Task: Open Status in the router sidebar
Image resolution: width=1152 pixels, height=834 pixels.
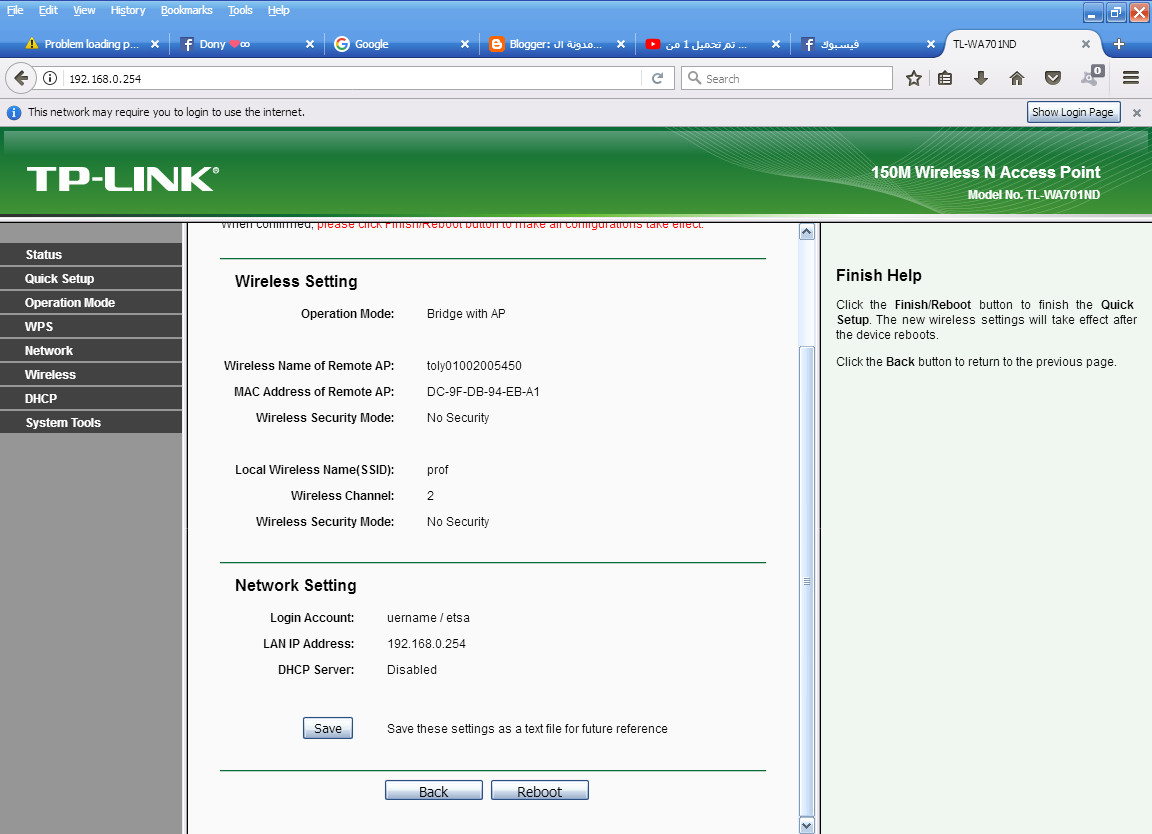Action: click(x=90, y=254)
